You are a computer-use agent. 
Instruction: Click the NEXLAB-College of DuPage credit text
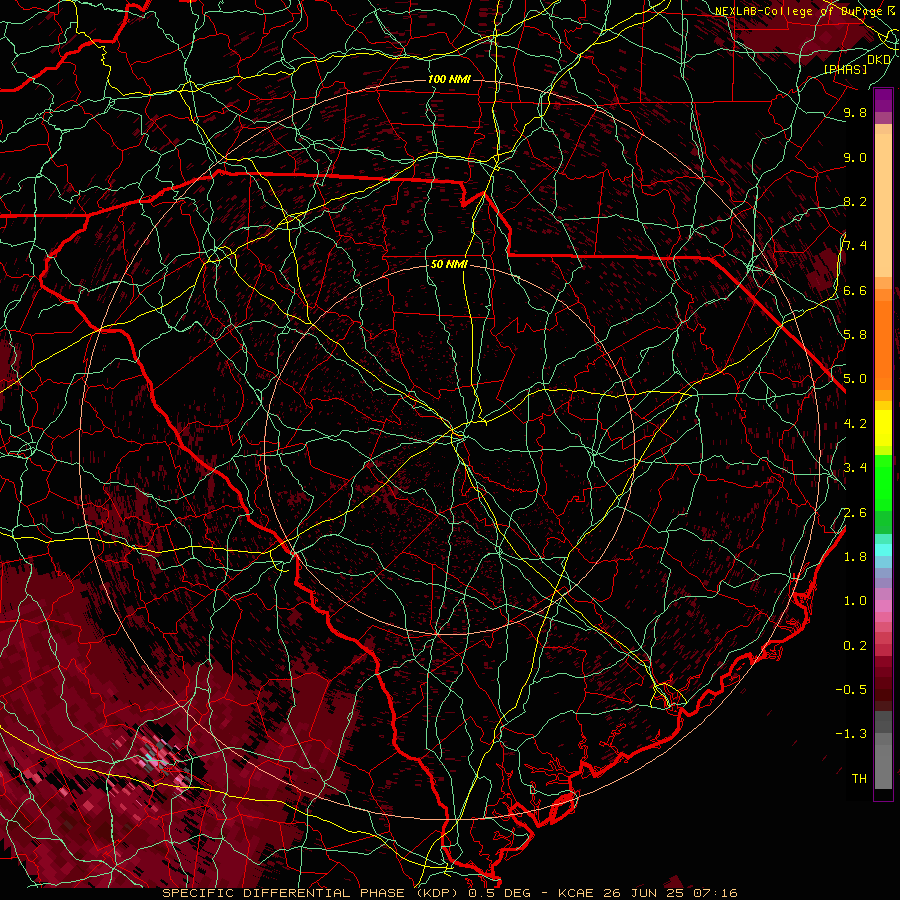tap(799, 11)
